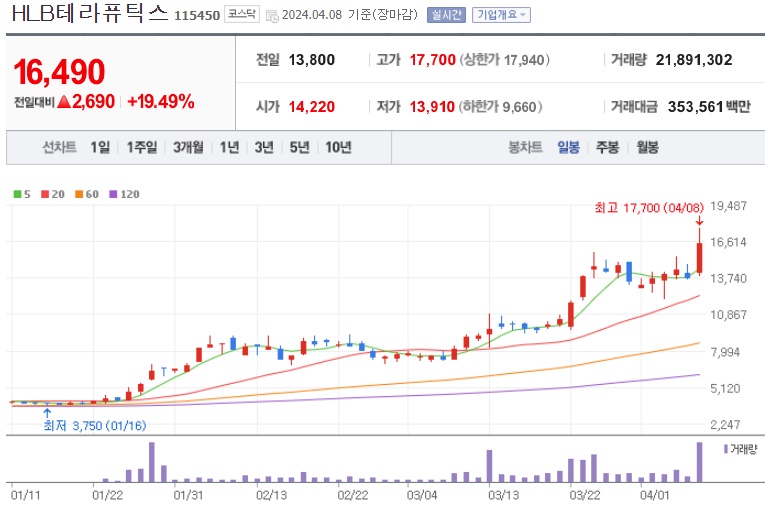Select the 1일 line chart period
The height and width of the screenshot is (509, 765).
(x=100, y=147)
